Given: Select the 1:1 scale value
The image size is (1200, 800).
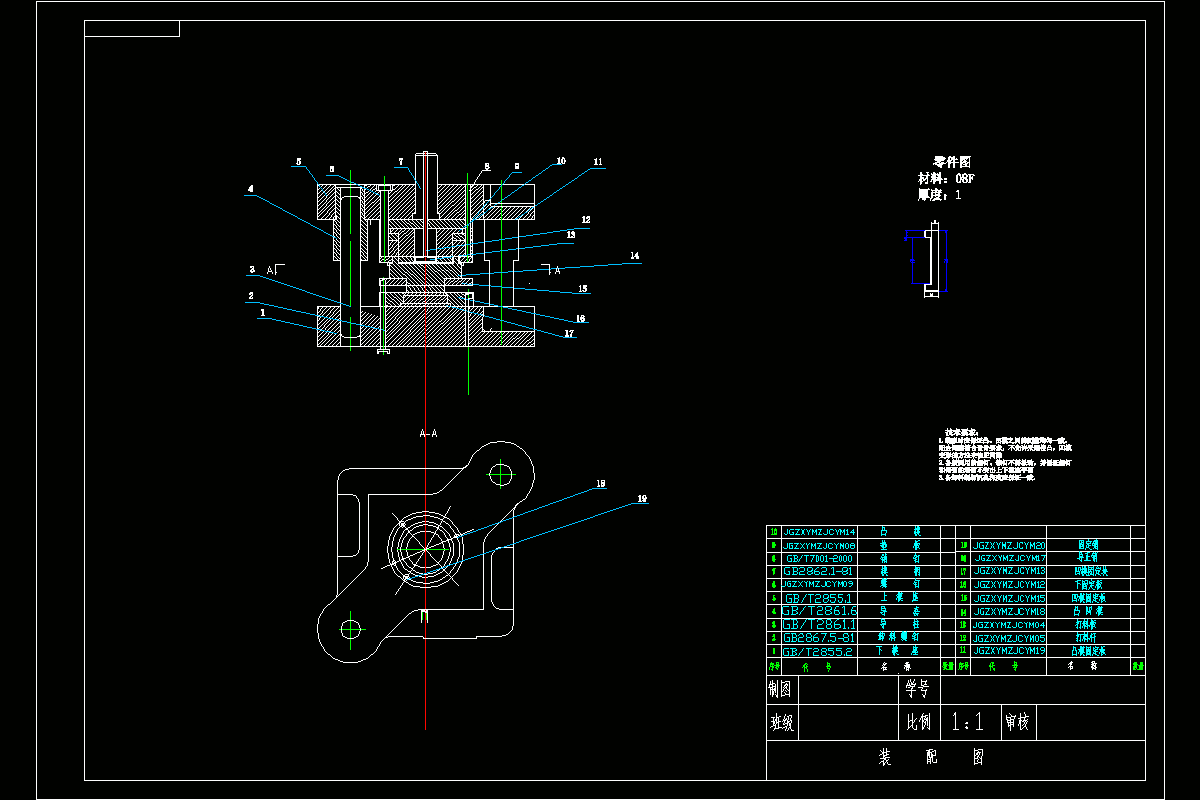Looking at the screenshot, I should click(968, 722).
